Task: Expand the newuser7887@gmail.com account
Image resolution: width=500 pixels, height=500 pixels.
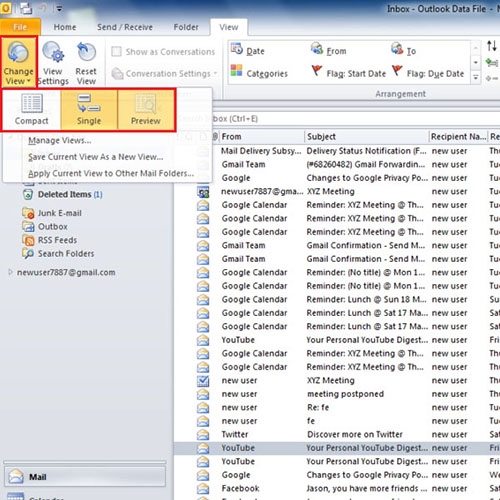Action: [10, 272]
